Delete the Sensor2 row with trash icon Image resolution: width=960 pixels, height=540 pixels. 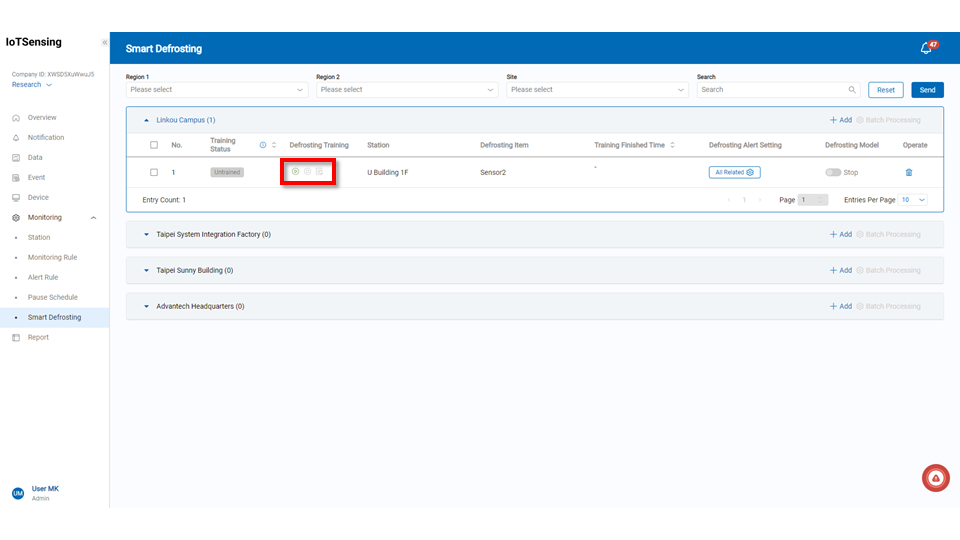click(908, 172)
